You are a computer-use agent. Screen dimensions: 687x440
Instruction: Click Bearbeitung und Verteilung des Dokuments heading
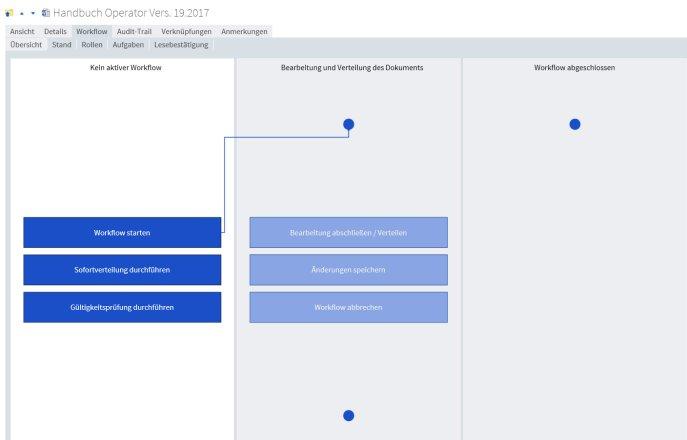[x=352, y=67]
